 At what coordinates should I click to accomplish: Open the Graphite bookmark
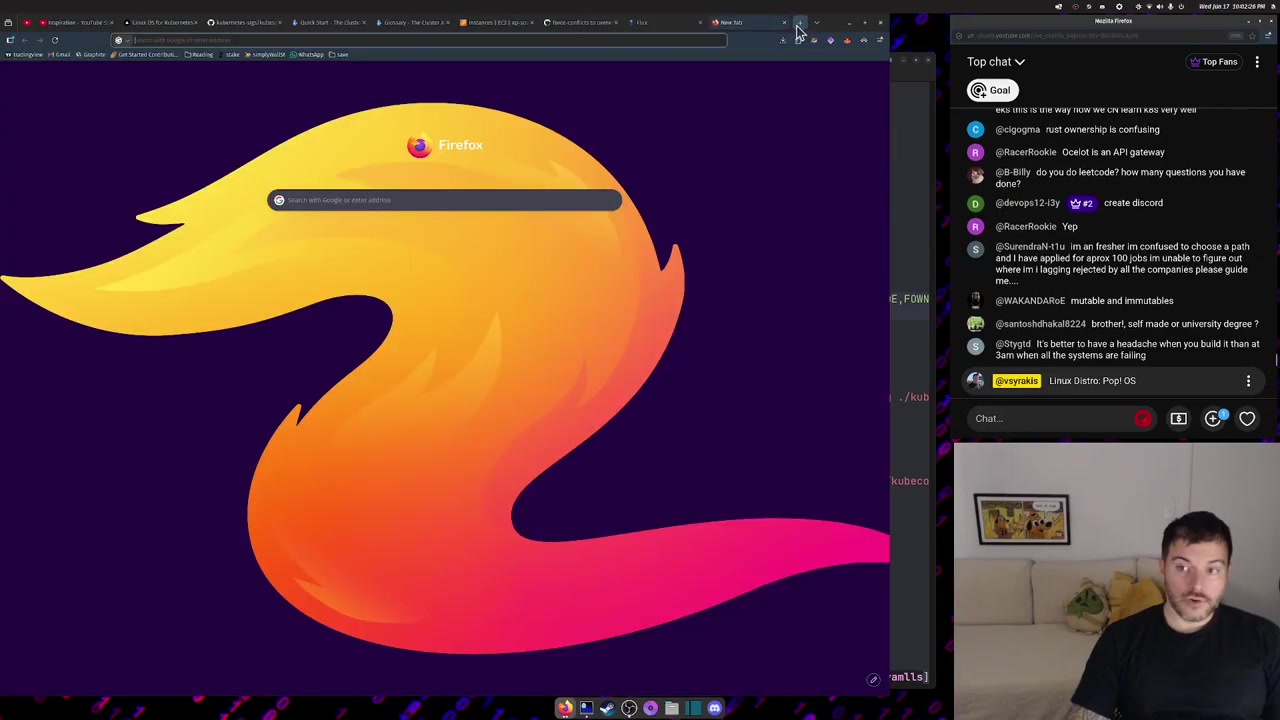click(x=91, y=54)
